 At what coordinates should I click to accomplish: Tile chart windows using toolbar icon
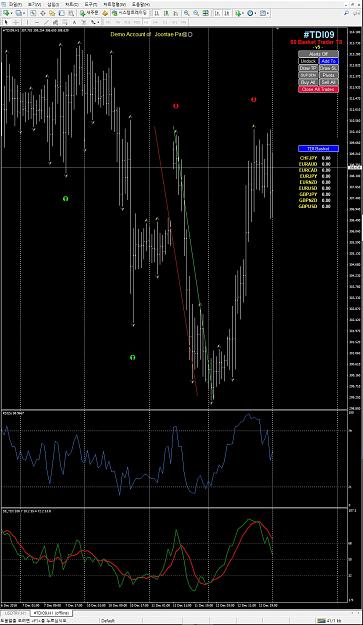(206, 13)
